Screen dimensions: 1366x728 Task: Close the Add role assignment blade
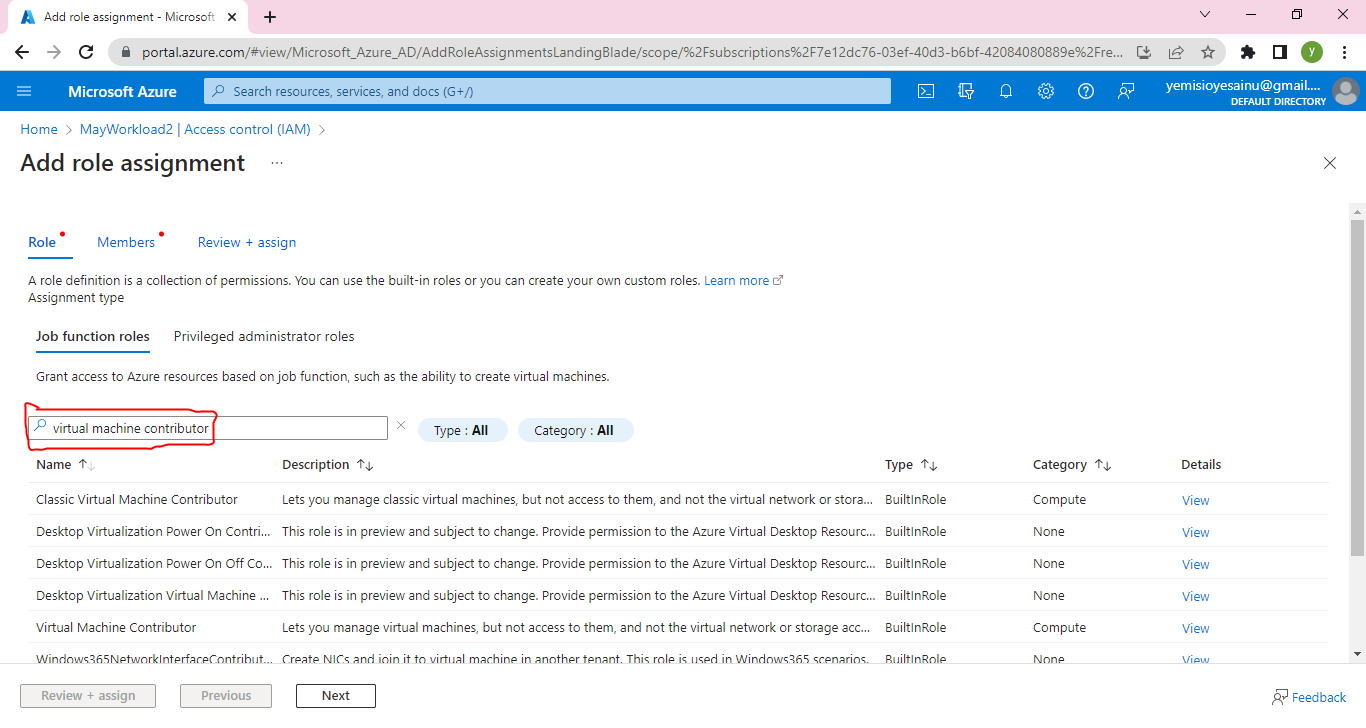[1330, 163]
